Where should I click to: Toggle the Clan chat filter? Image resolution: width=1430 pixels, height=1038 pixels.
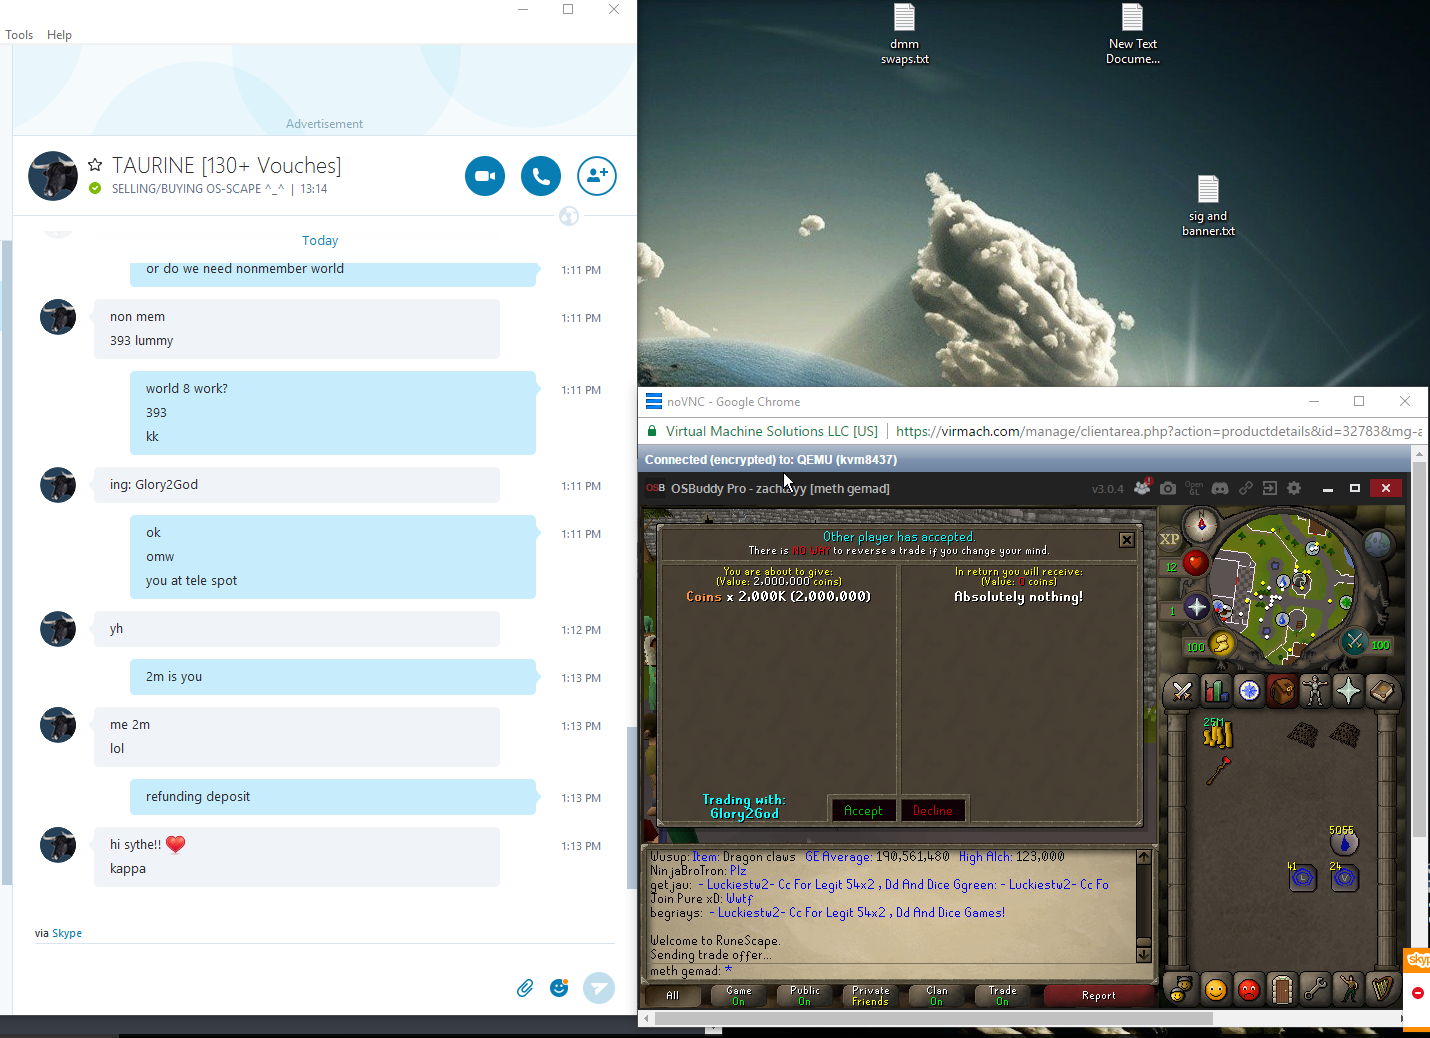[x=937, y=995]
